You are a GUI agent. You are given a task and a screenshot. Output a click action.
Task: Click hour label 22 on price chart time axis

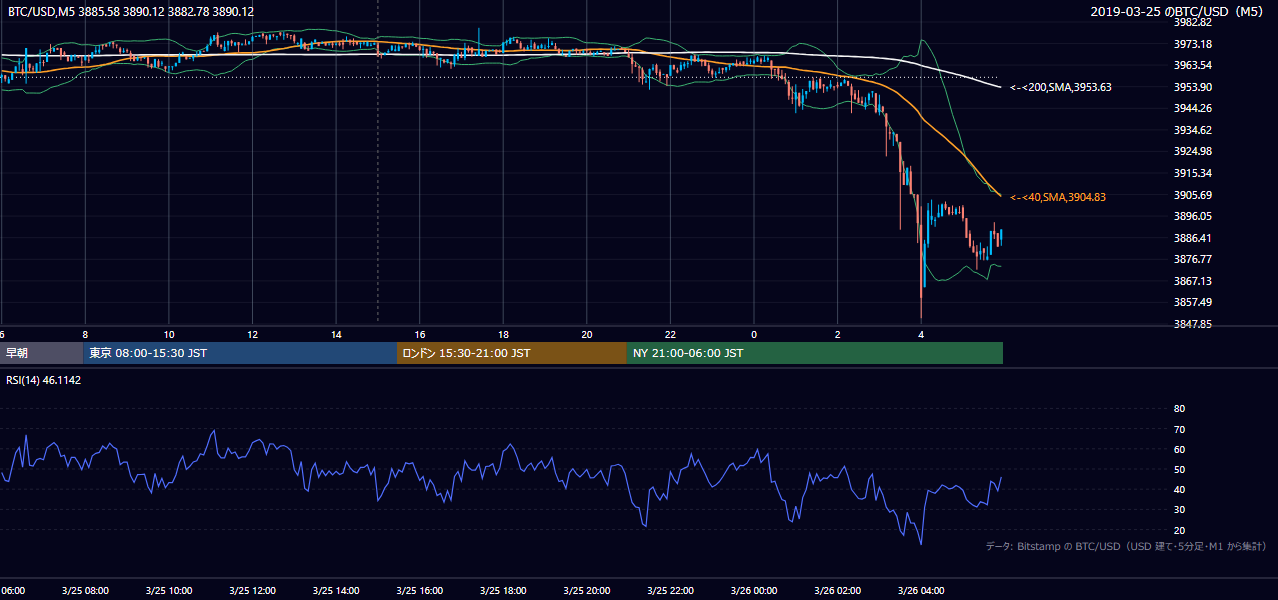tap(671, 334)
